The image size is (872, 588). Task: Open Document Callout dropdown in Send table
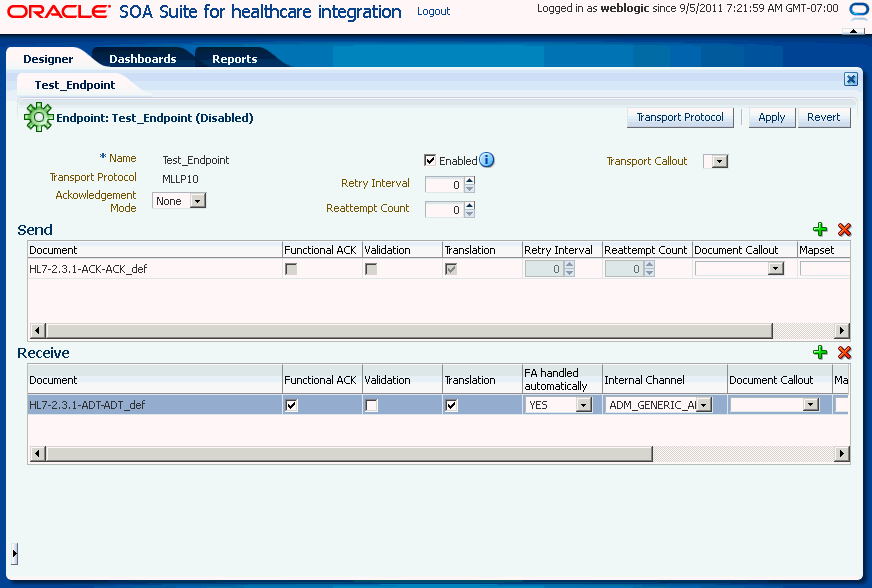pyautogui.click(x=776, y=269)
